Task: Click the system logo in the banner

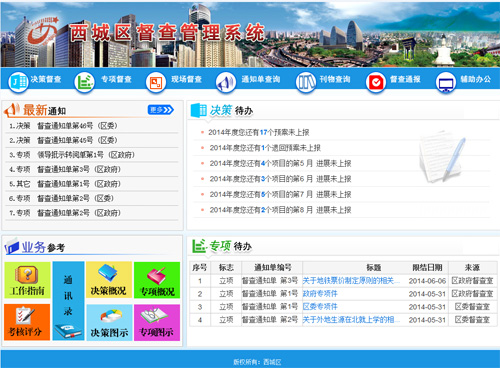Action: 43,32
